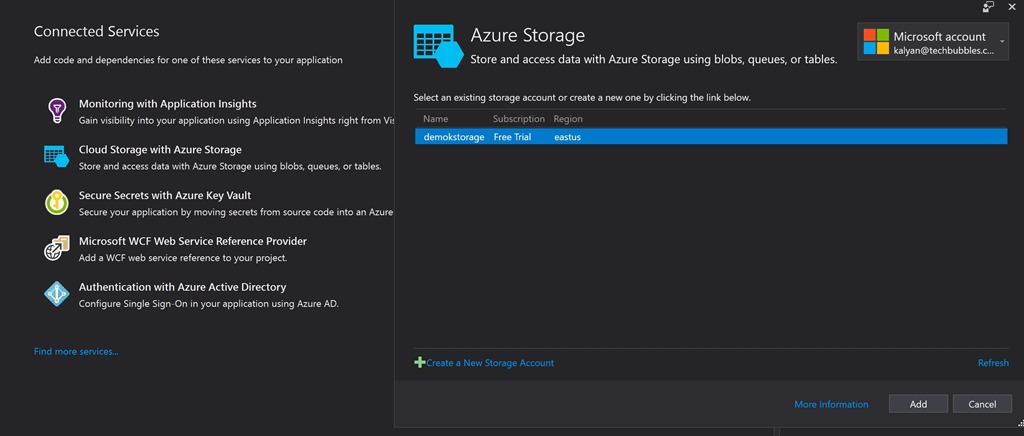The image size is (1024, 436).
Task: Open the kalyan@techbubbles account selector
Action: click(x=933, y=42)
